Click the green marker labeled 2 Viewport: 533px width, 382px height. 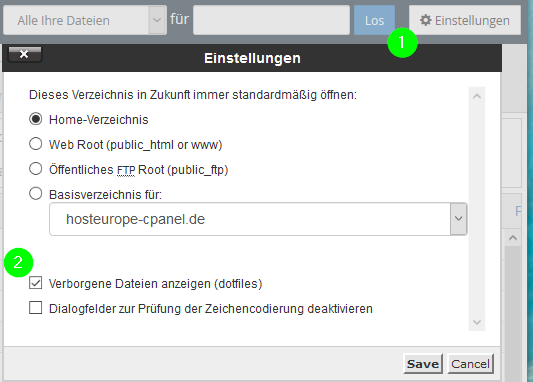pos(18,262)
